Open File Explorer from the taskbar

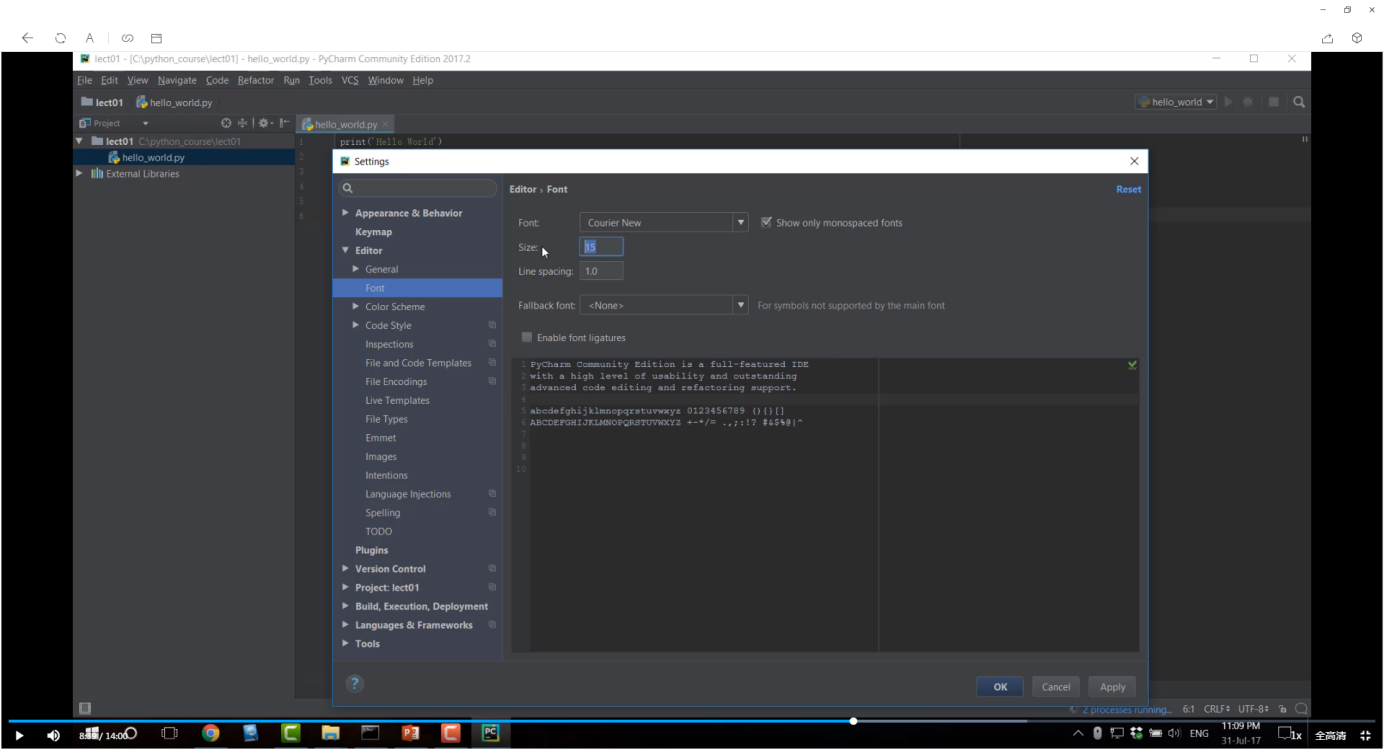click(330, 733)
